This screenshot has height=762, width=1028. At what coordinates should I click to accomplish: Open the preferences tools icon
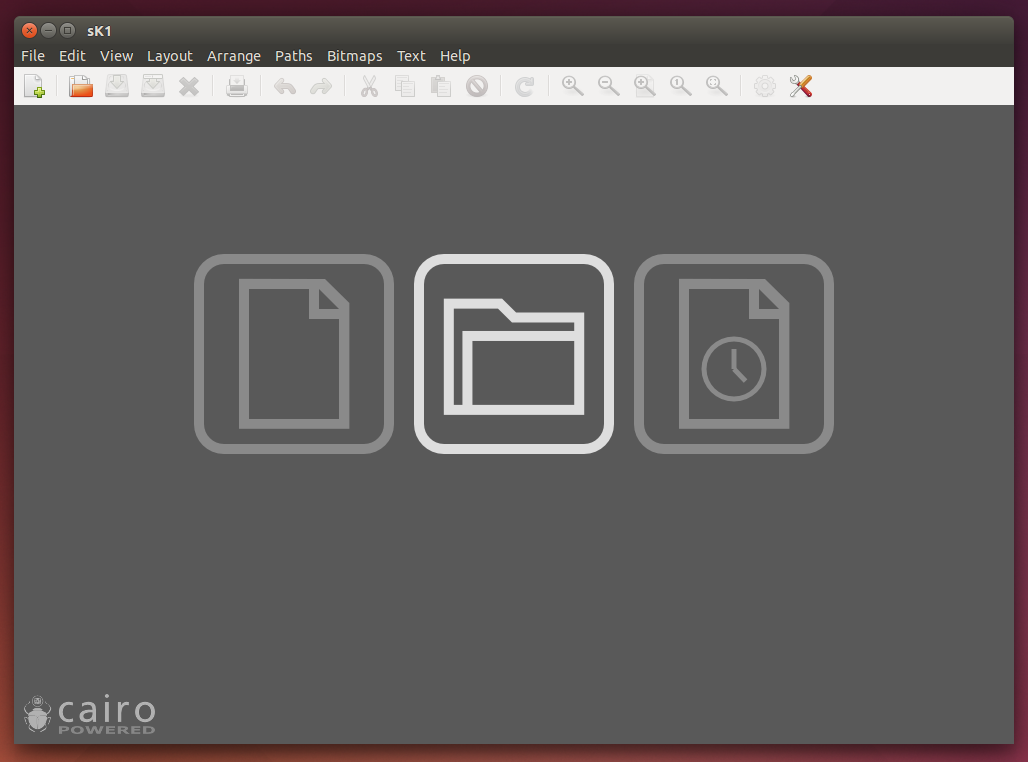click(800, 86)
